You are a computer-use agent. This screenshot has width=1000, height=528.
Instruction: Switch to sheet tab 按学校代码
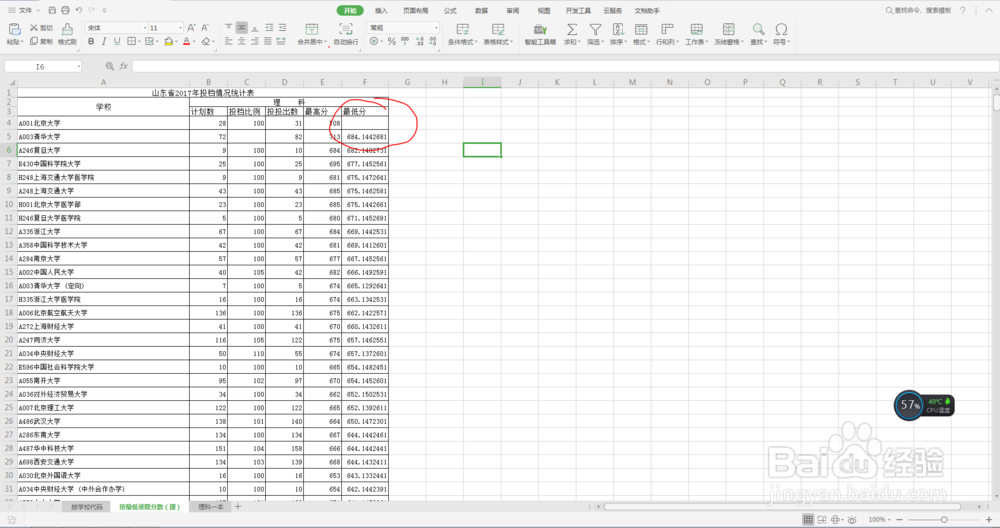[x=86, y=507]
